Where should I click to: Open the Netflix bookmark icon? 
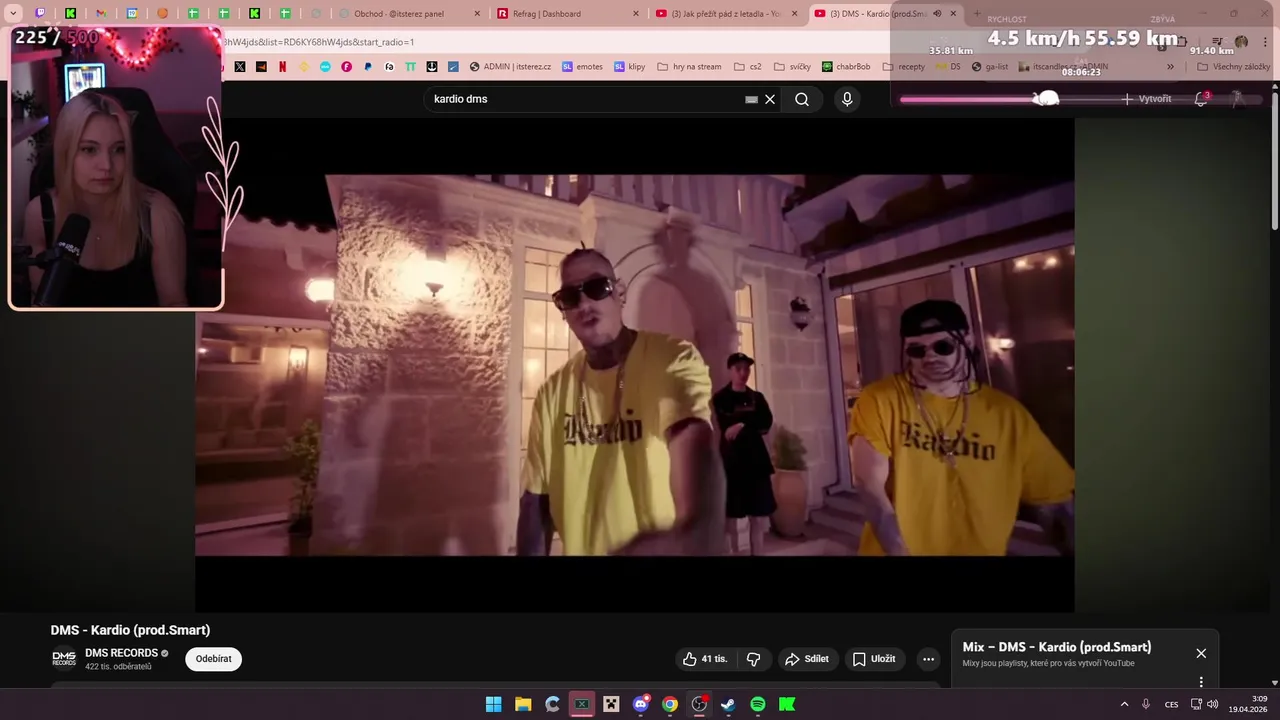pos(282,67)
